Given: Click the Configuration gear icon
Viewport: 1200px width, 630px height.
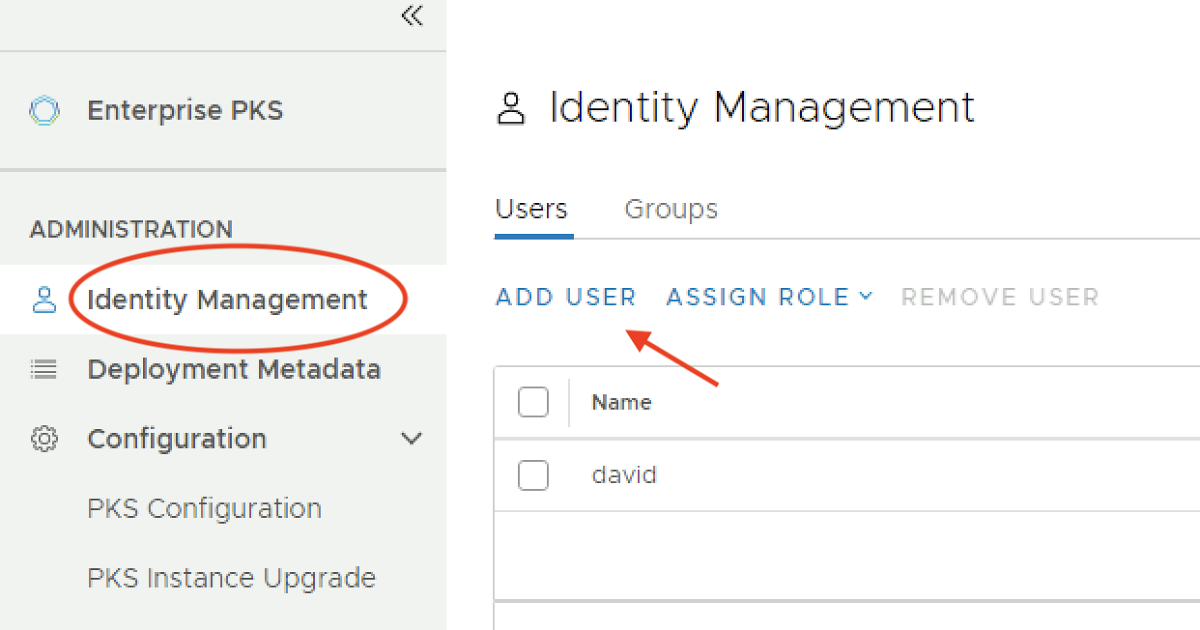Looking at the screenshot, I should click(x=44, y=439).
